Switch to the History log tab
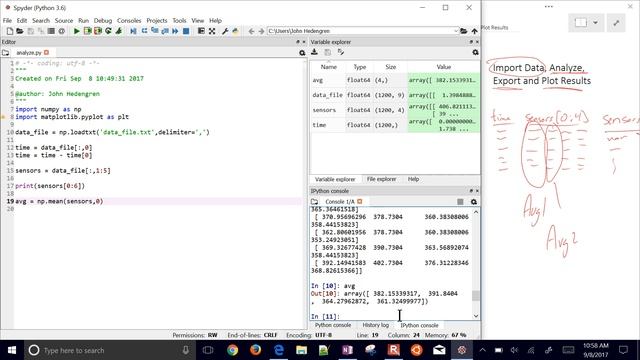640x360 pixels. pos(376,325)
